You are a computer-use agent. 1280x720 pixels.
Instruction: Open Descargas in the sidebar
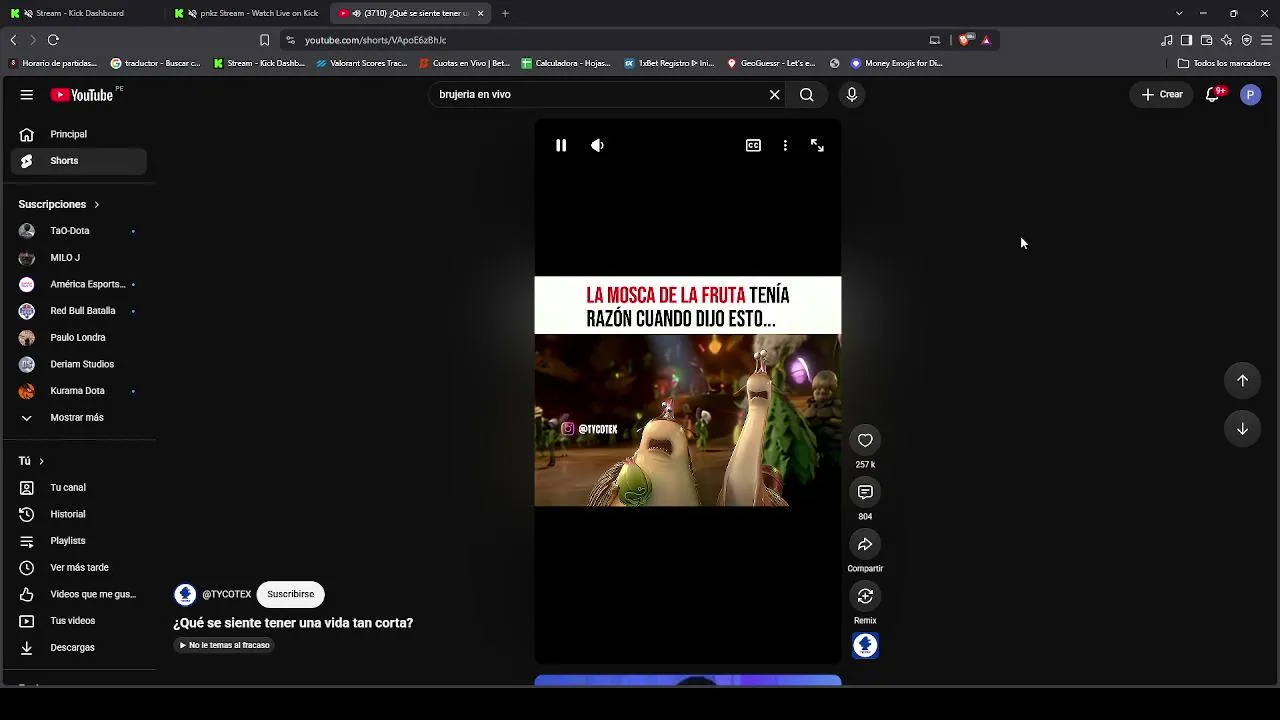(79, 648)
